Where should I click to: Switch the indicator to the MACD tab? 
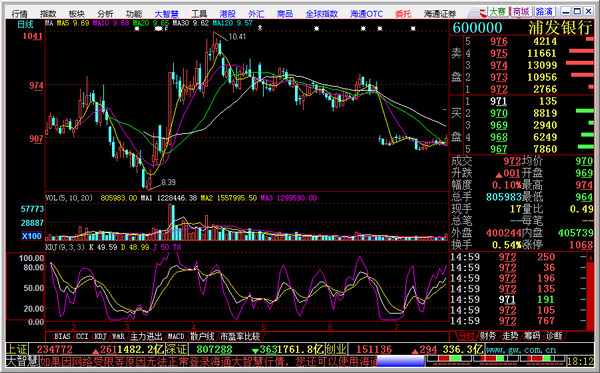pos(176,337)
